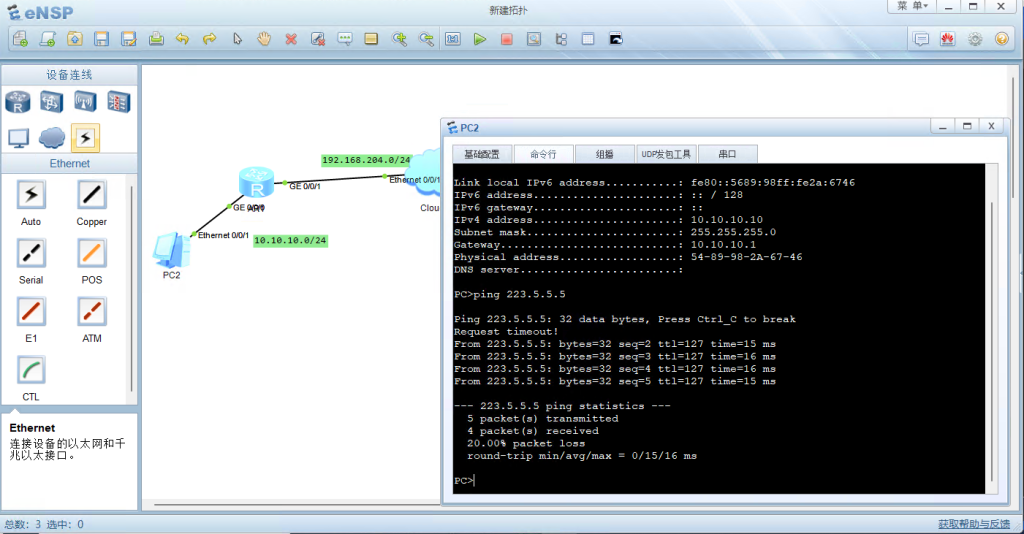The image size is (1024, 534).
Task: Switch to the UDP发包工具 tab
Action: click(x=668, y=154)
